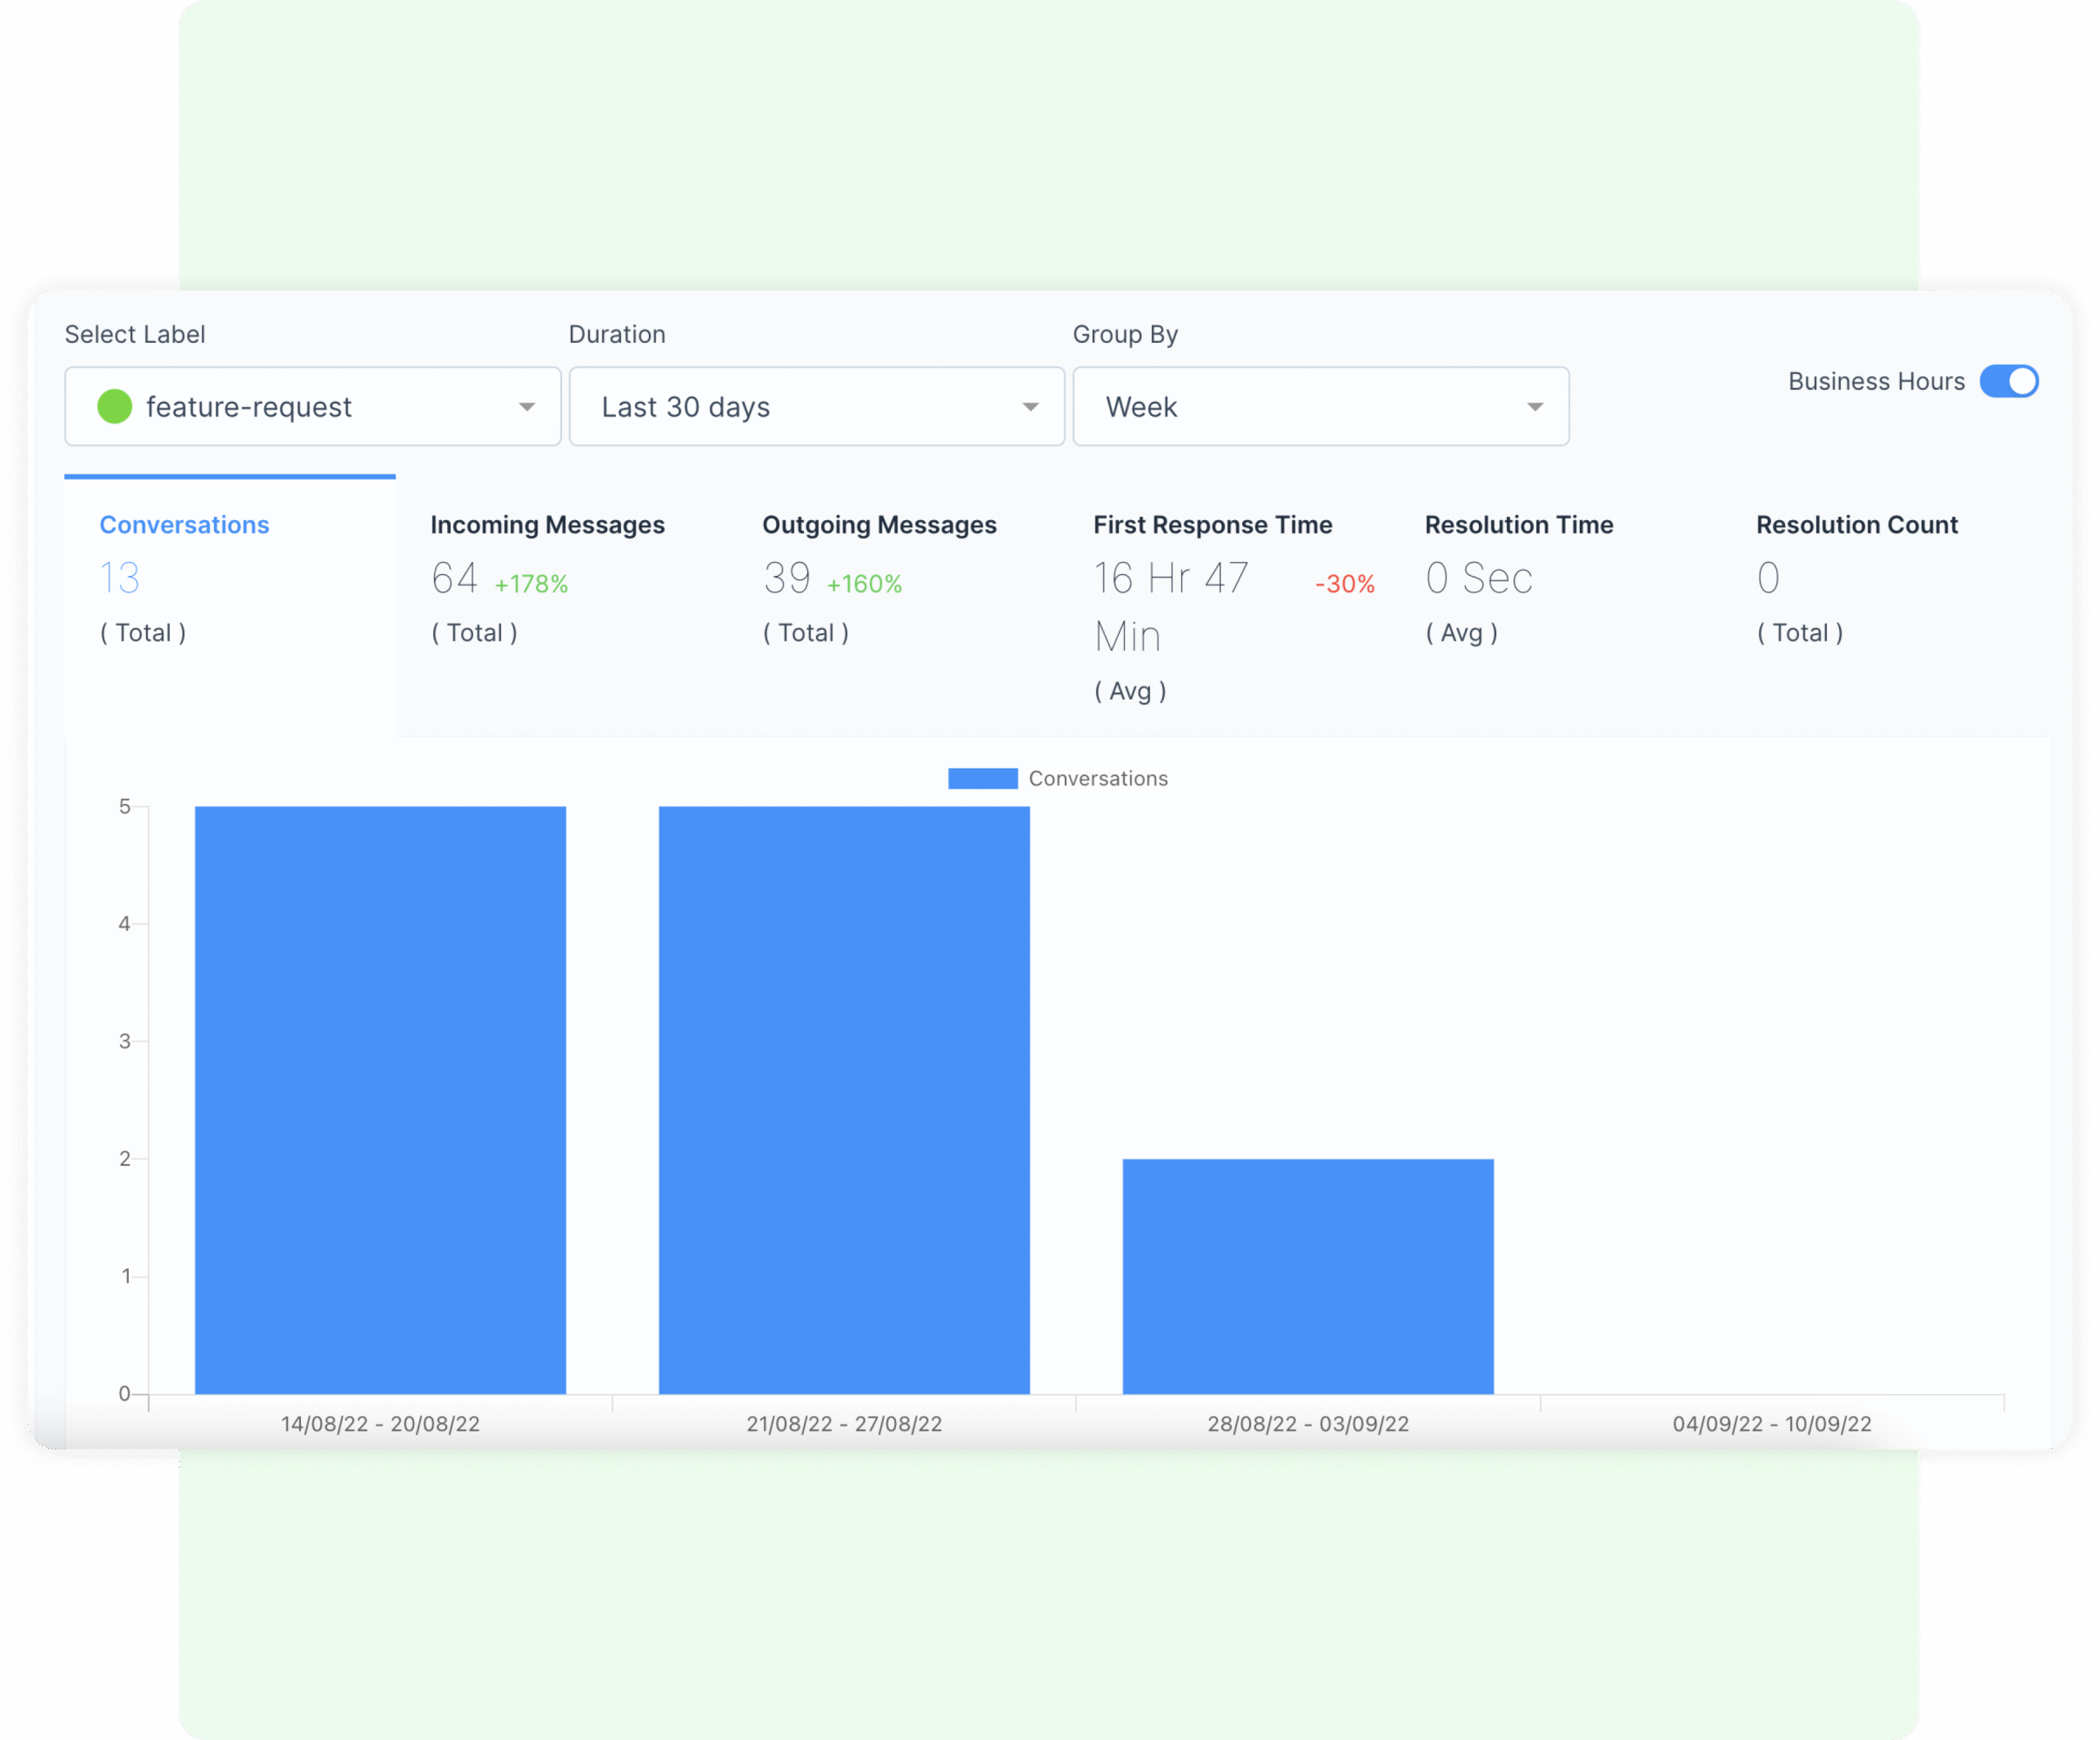
Task: Click the Group By field caption
Action: 1125,334
